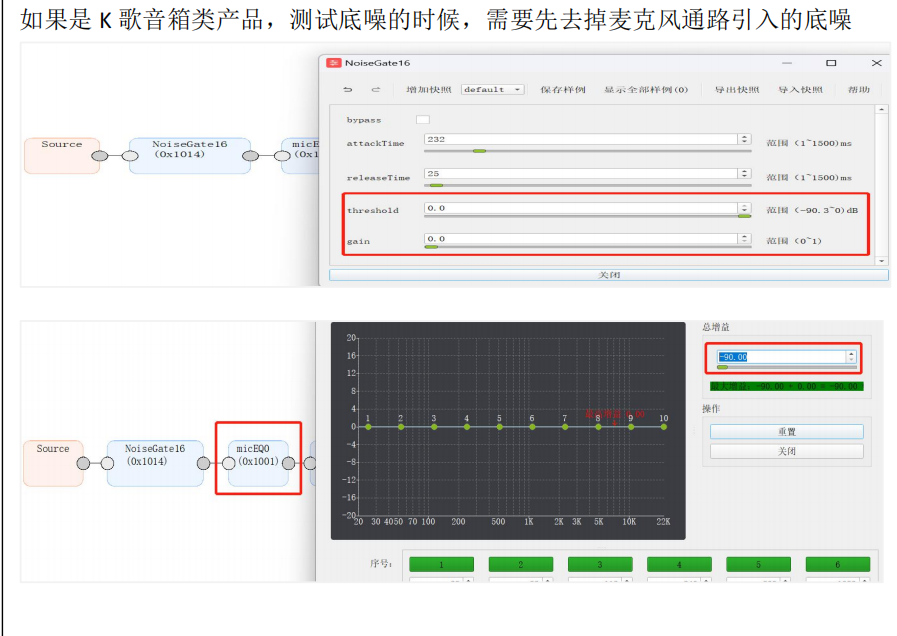The width and height of the screenshot is (897, 636).
Task: Click 增加快照 in the toolbar
Action: tap(428, 89)
